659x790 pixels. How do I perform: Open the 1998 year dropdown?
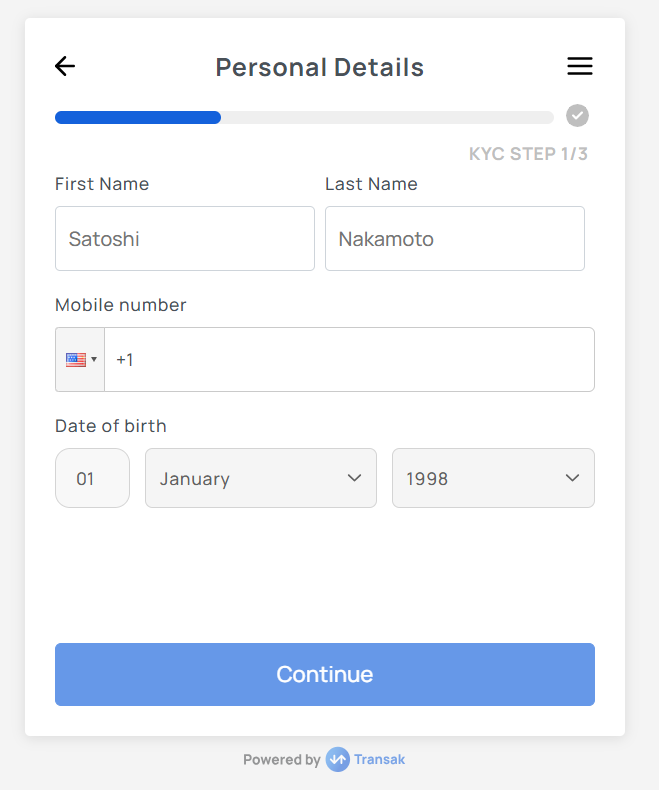click(x=493, y=478)
